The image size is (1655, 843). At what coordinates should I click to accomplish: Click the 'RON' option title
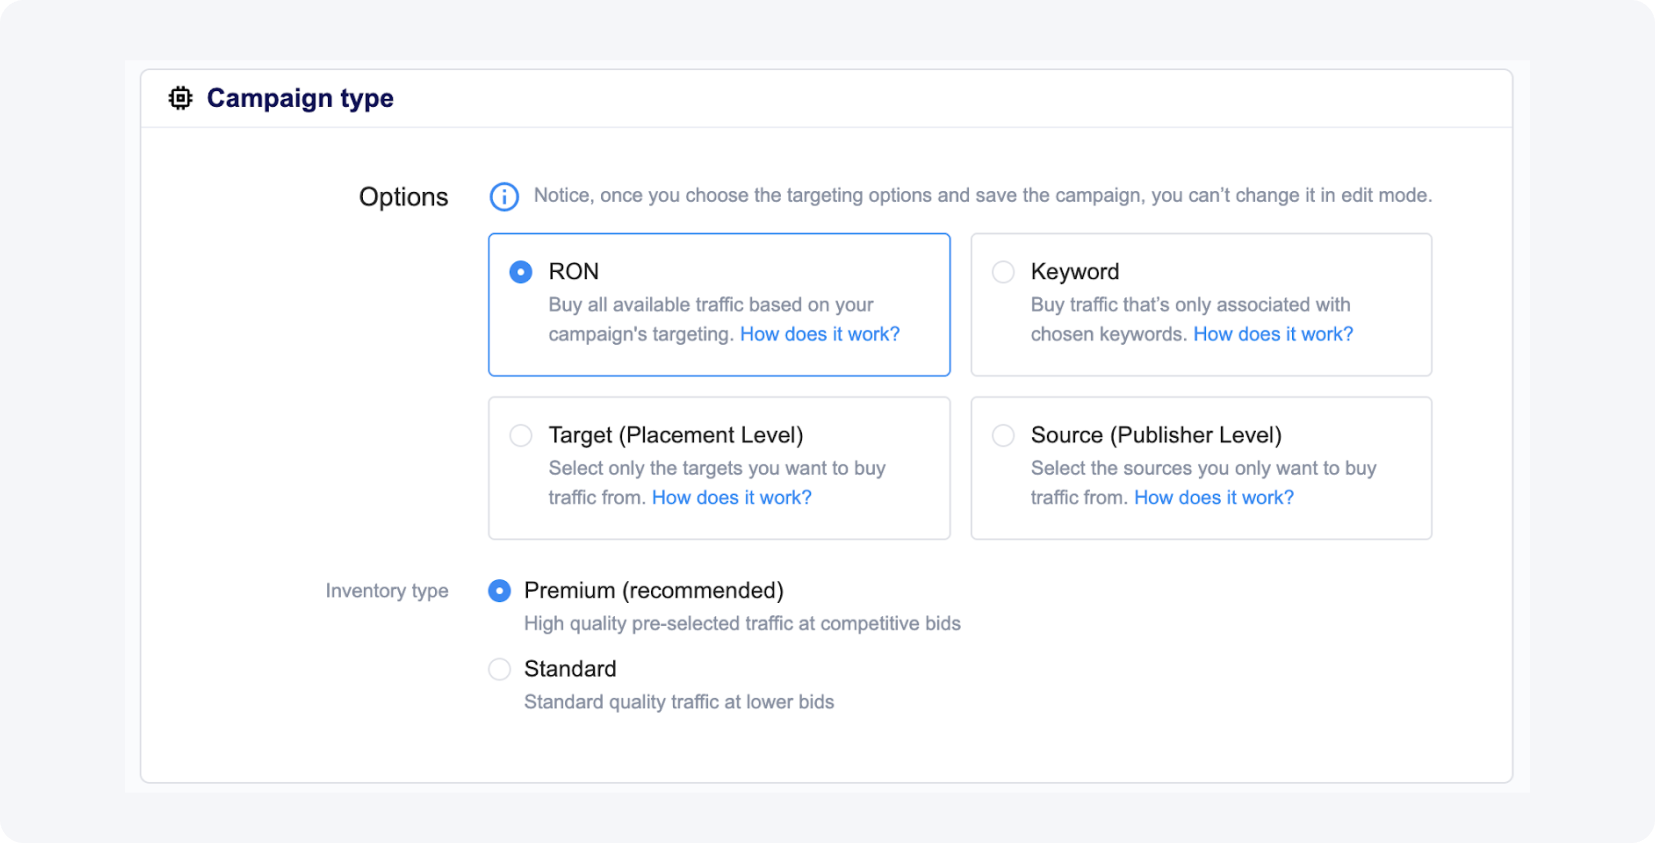tap(574, 272)
